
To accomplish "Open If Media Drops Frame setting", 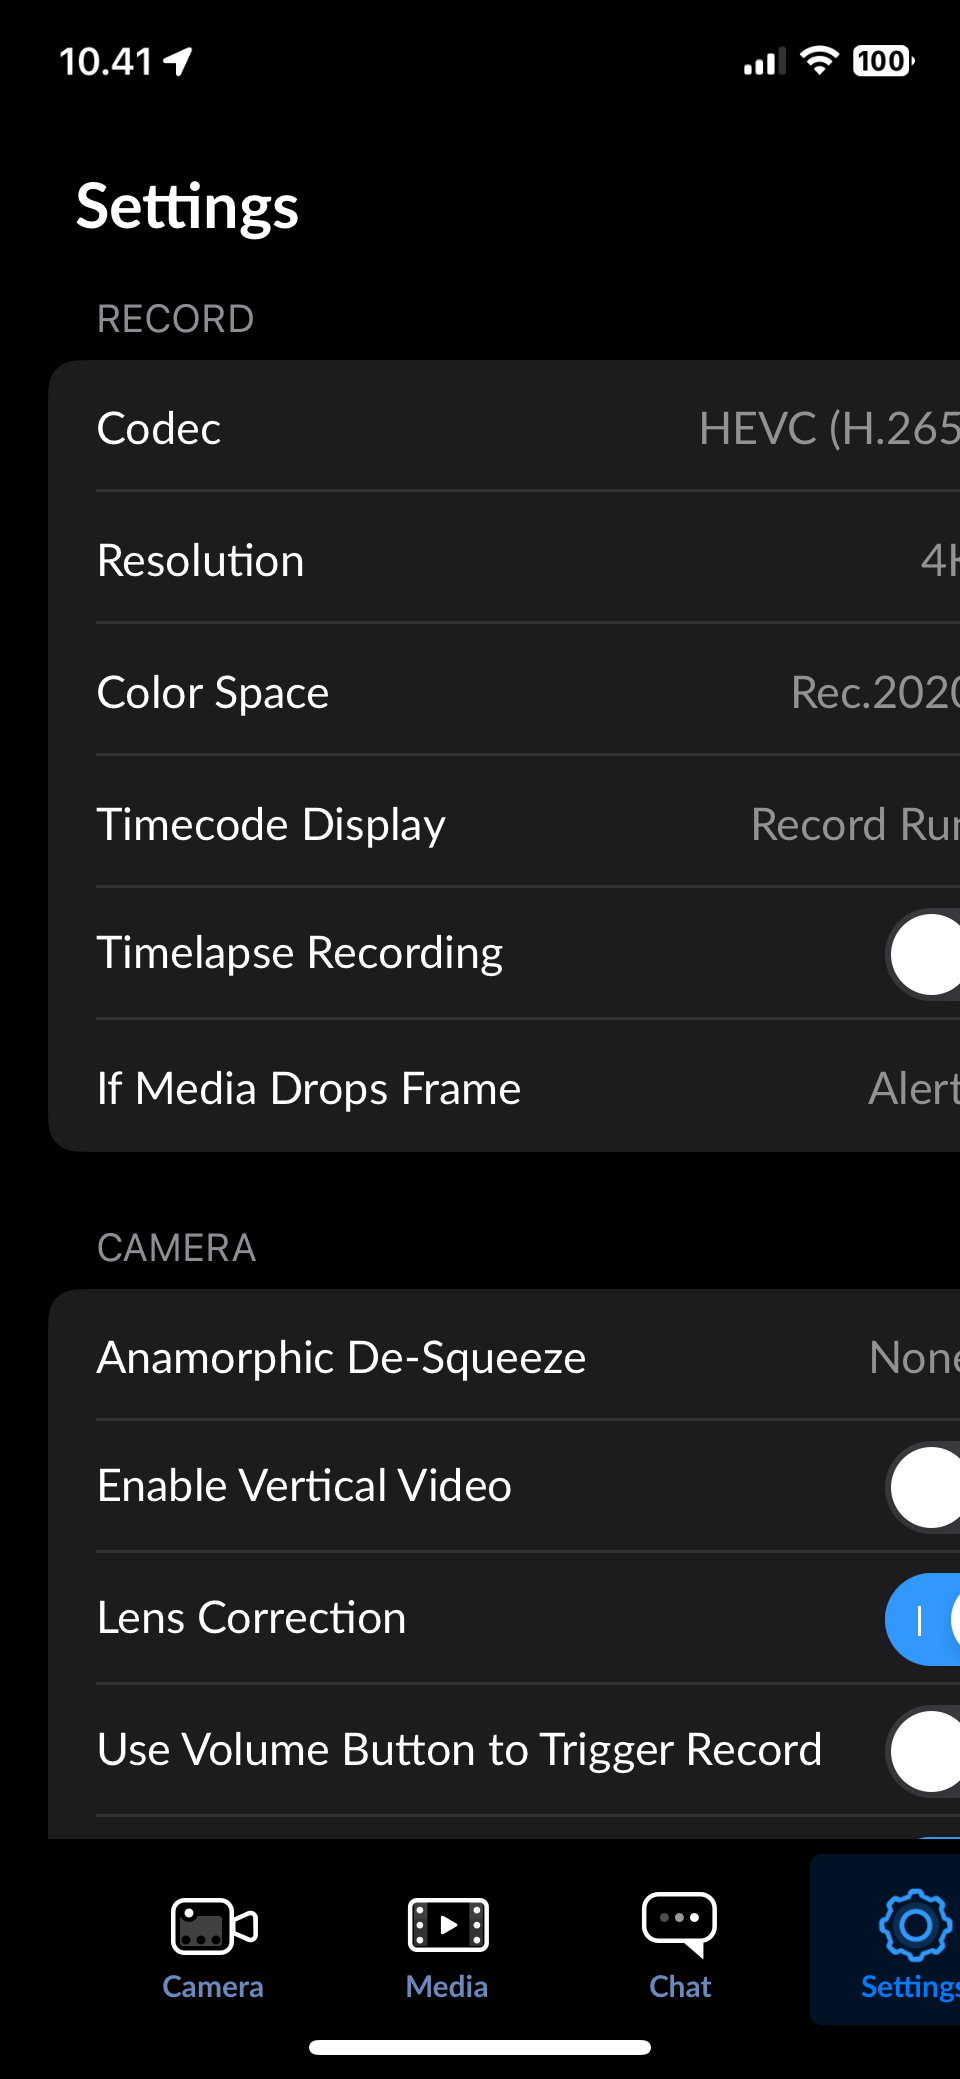I will [504, 1086].
